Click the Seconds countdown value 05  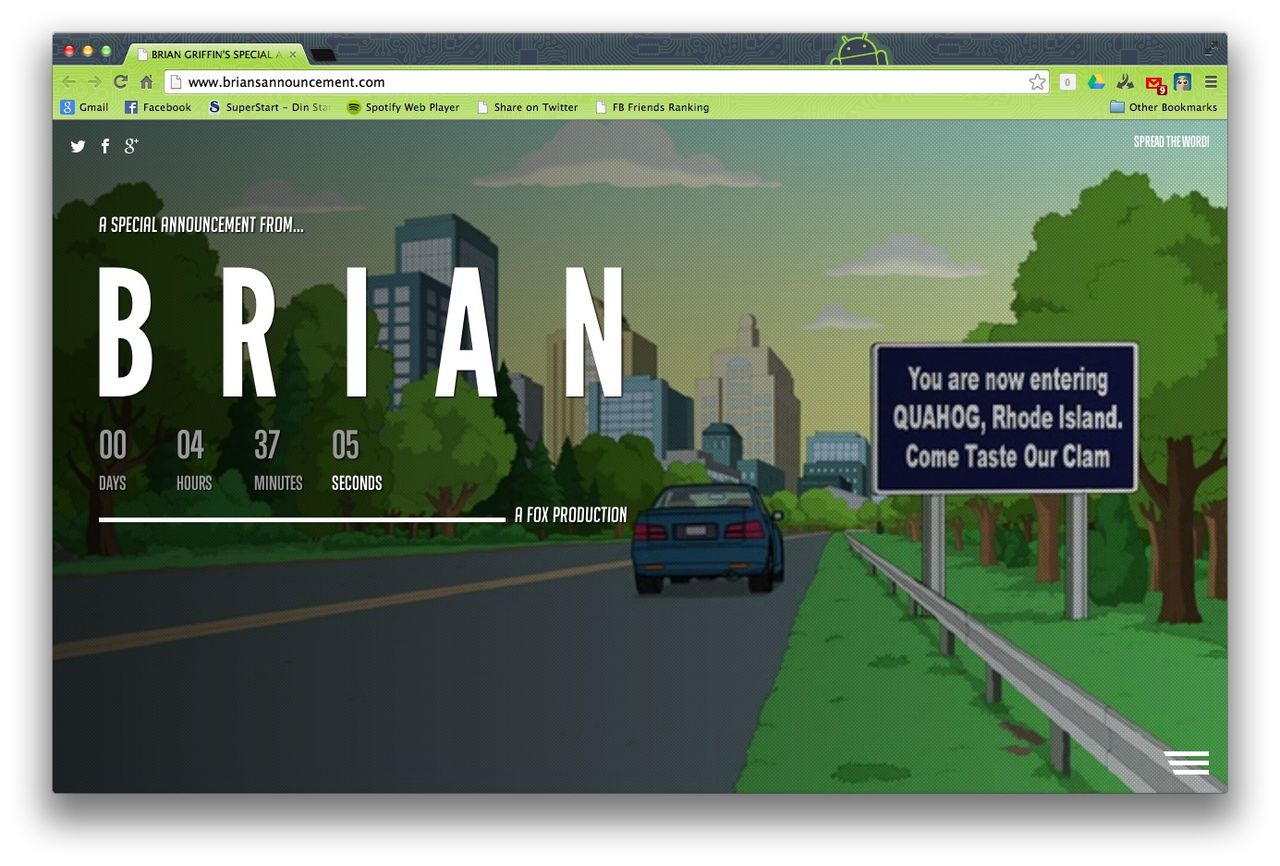tap(345, 445)
